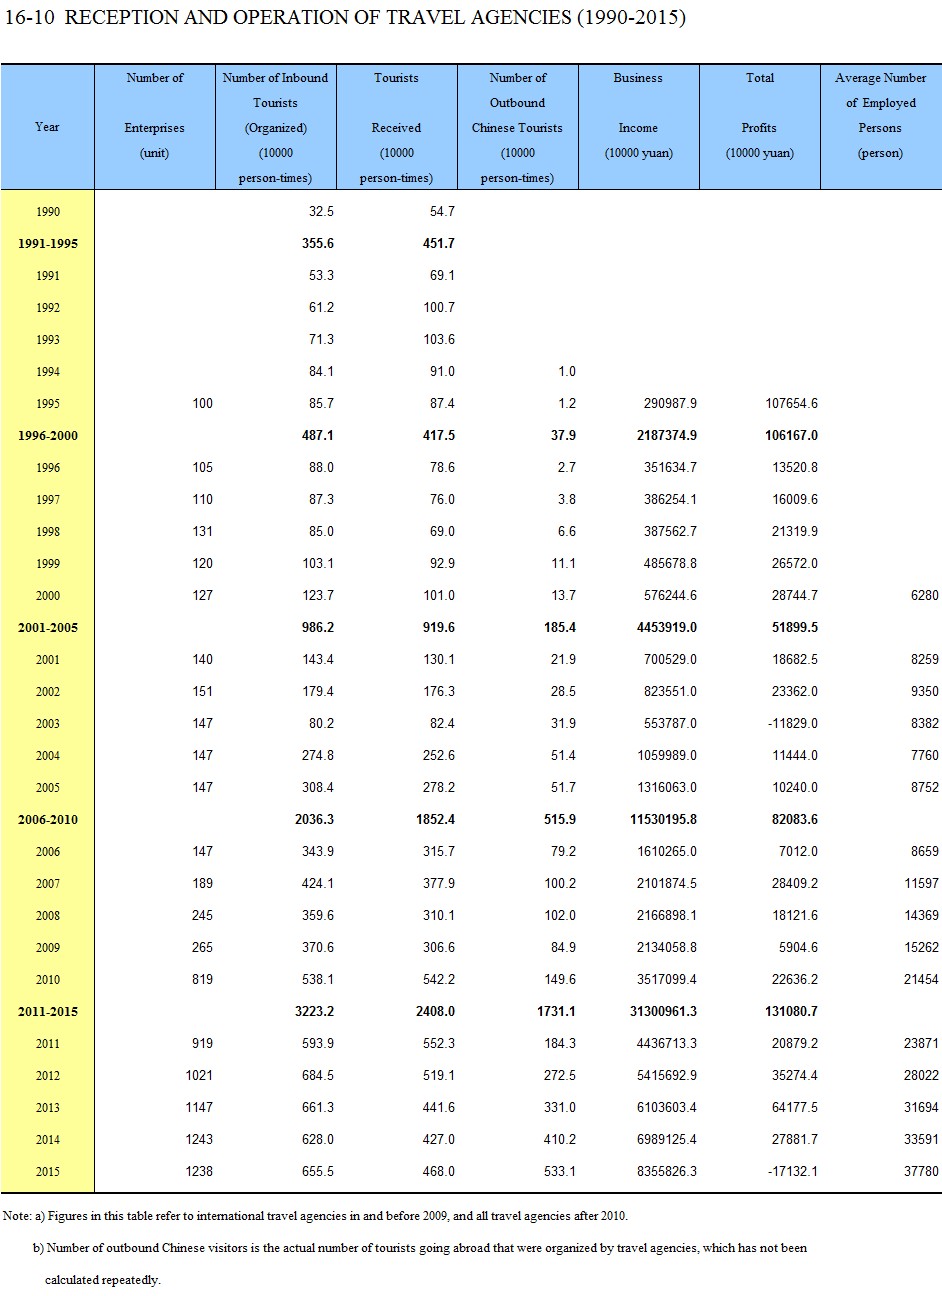Select inbound tourists value '684.5' for 2012
Viewport: 942px width, 1296px height.
(318, 1076)
